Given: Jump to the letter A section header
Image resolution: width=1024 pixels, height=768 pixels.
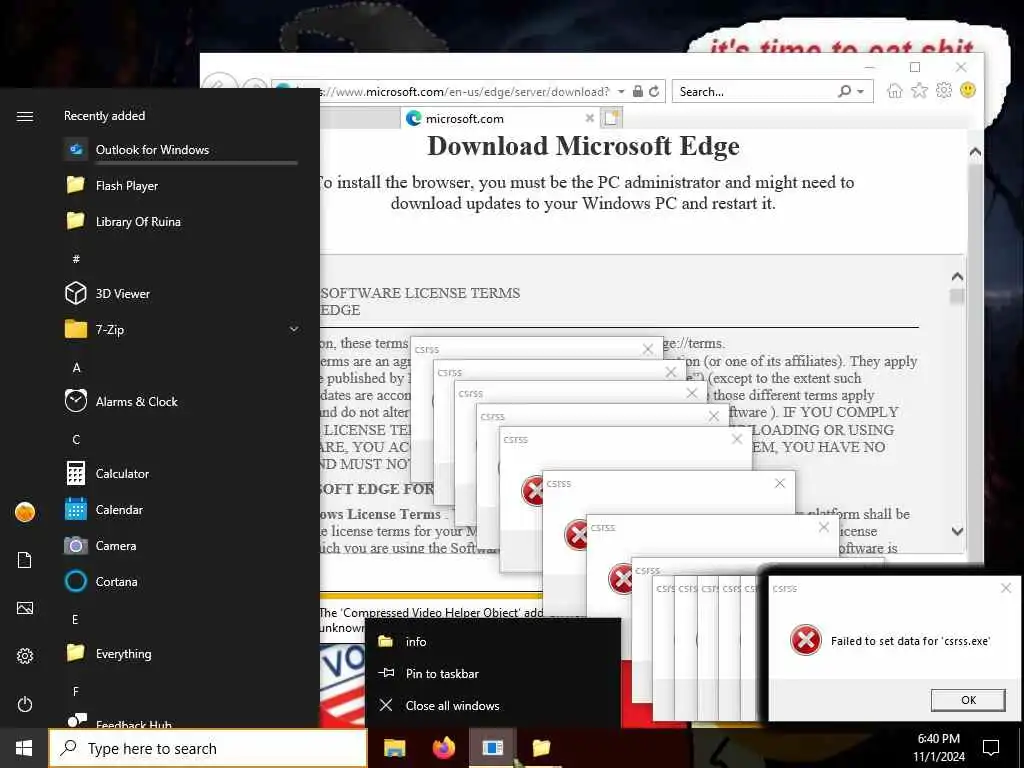Looking at the screenshot, I should (76, 368).
